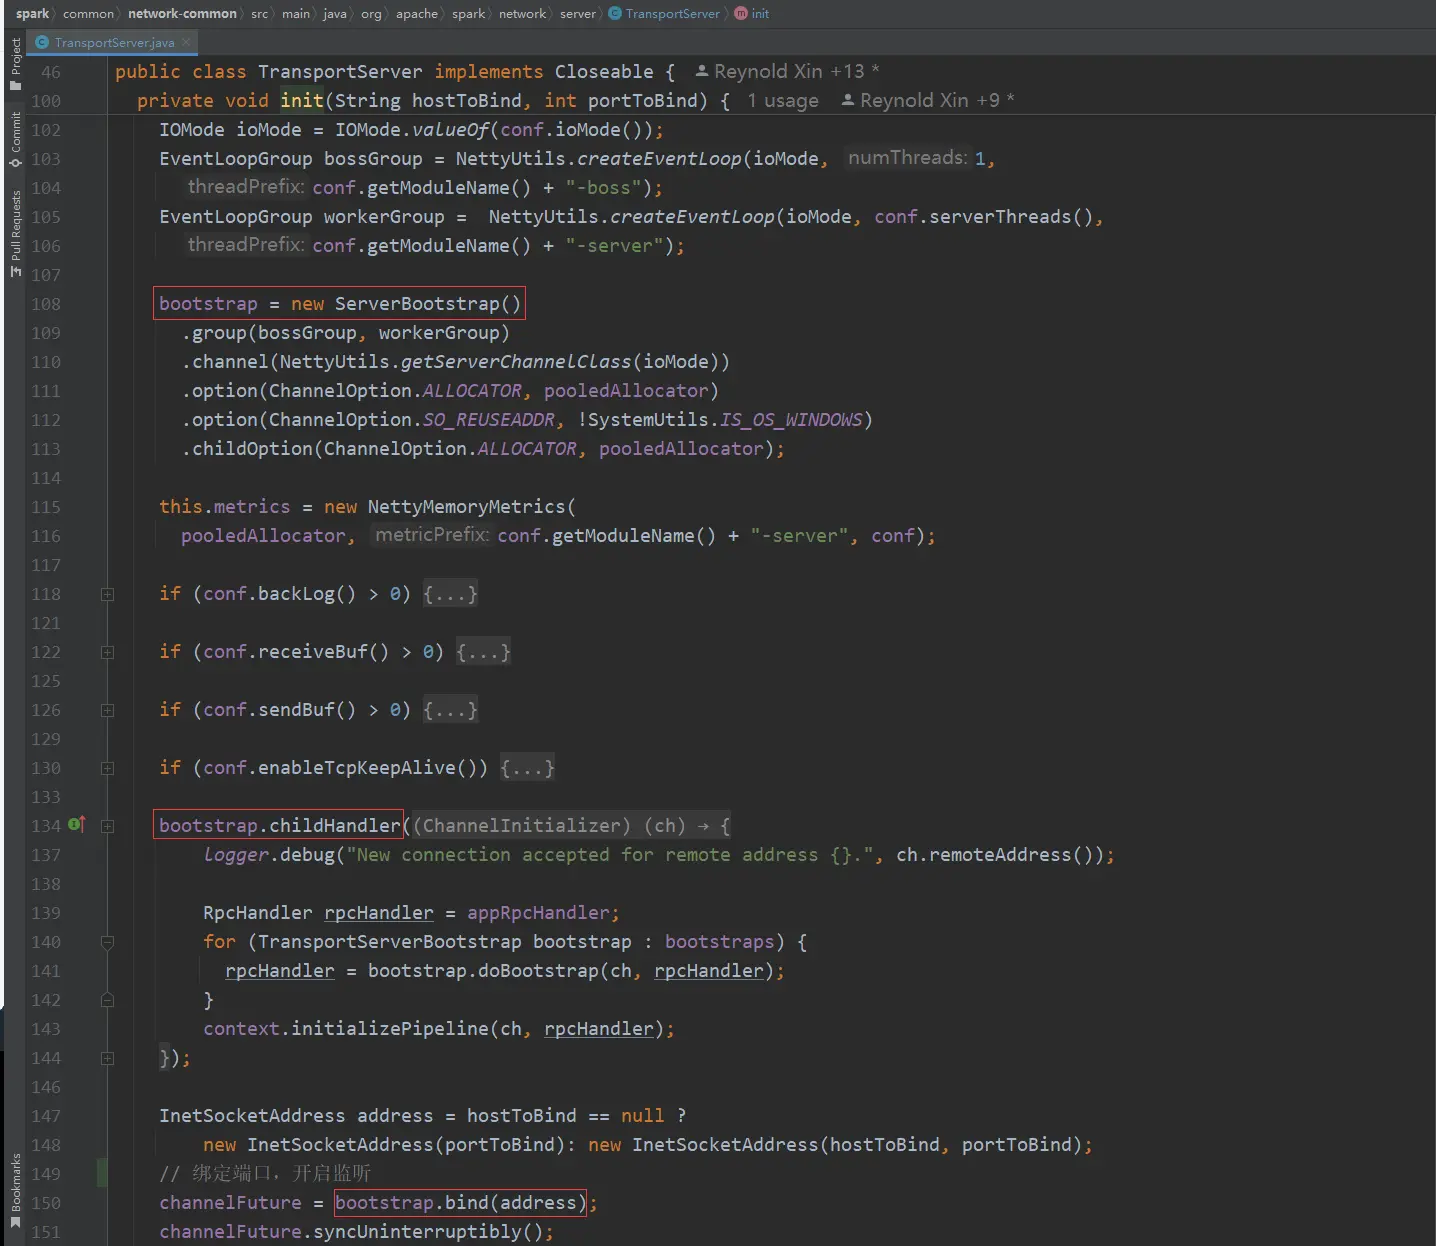Open the Project tool window icon

pos(15,64)
